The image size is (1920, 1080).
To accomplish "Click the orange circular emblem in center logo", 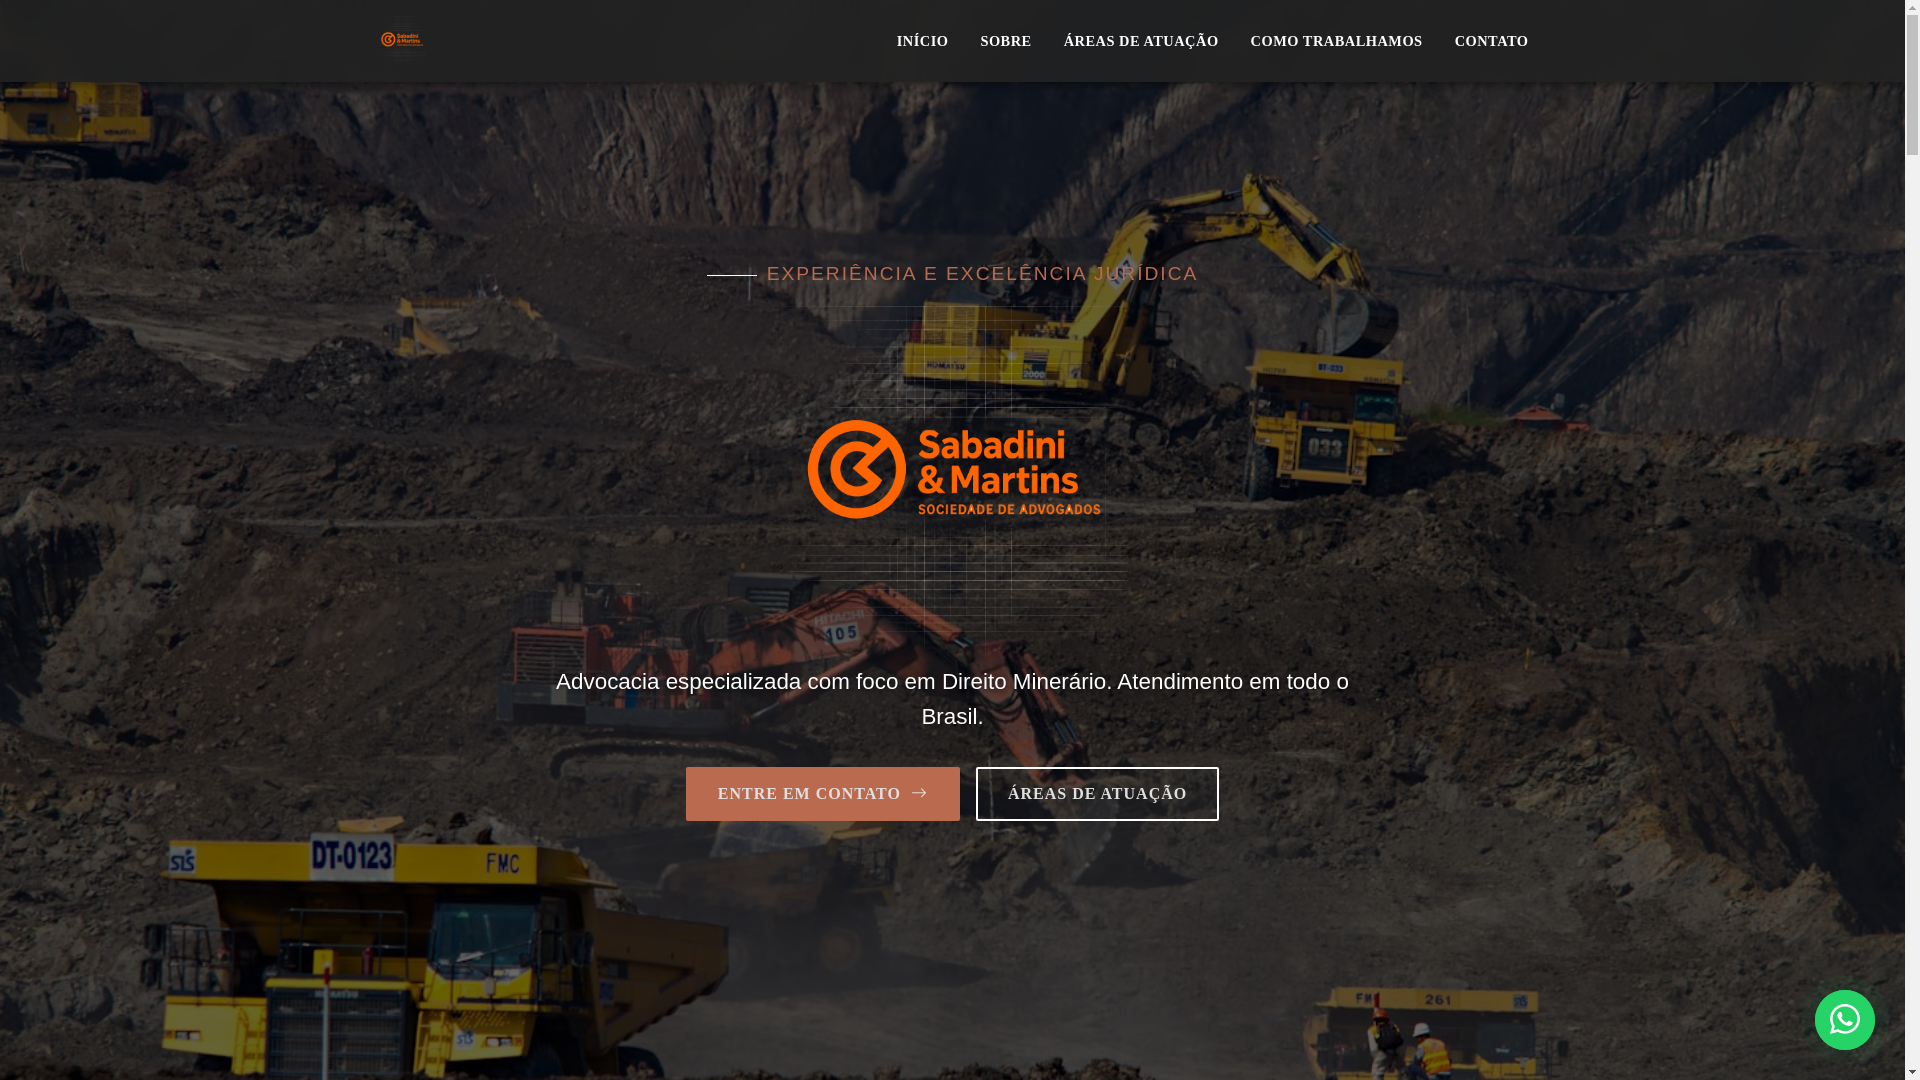I will pyautogui.click(x=856, y=469).
